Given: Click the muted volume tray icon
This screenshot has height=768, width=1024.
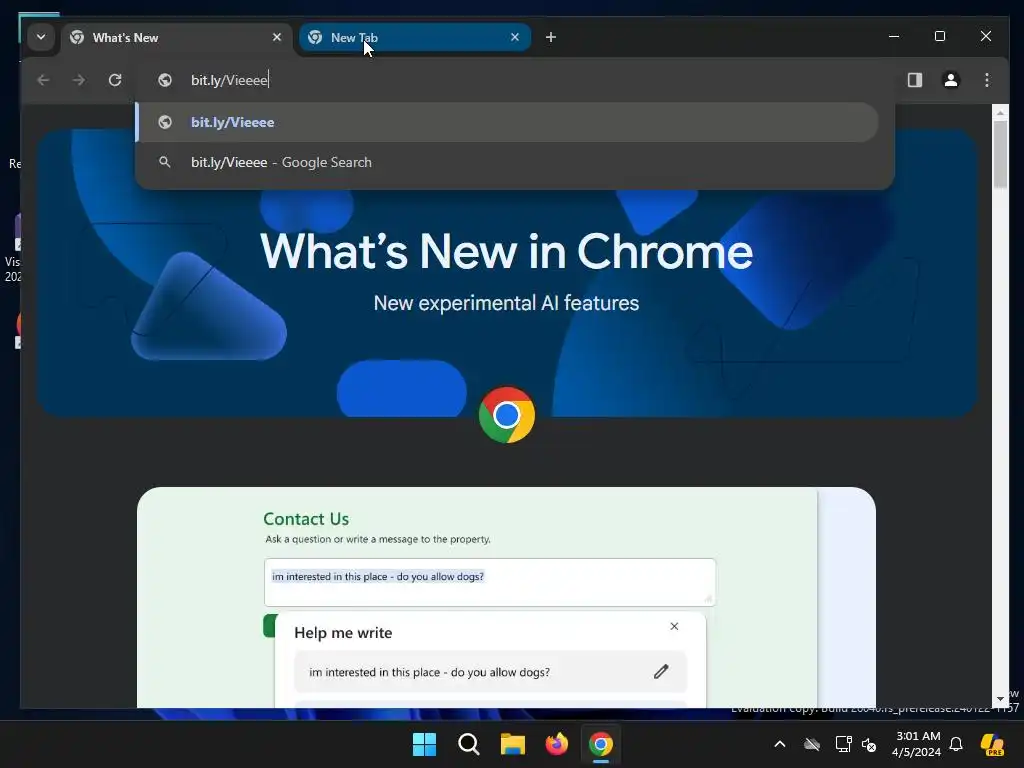Looking at the screenshot, I should click(x=869, y=744).
